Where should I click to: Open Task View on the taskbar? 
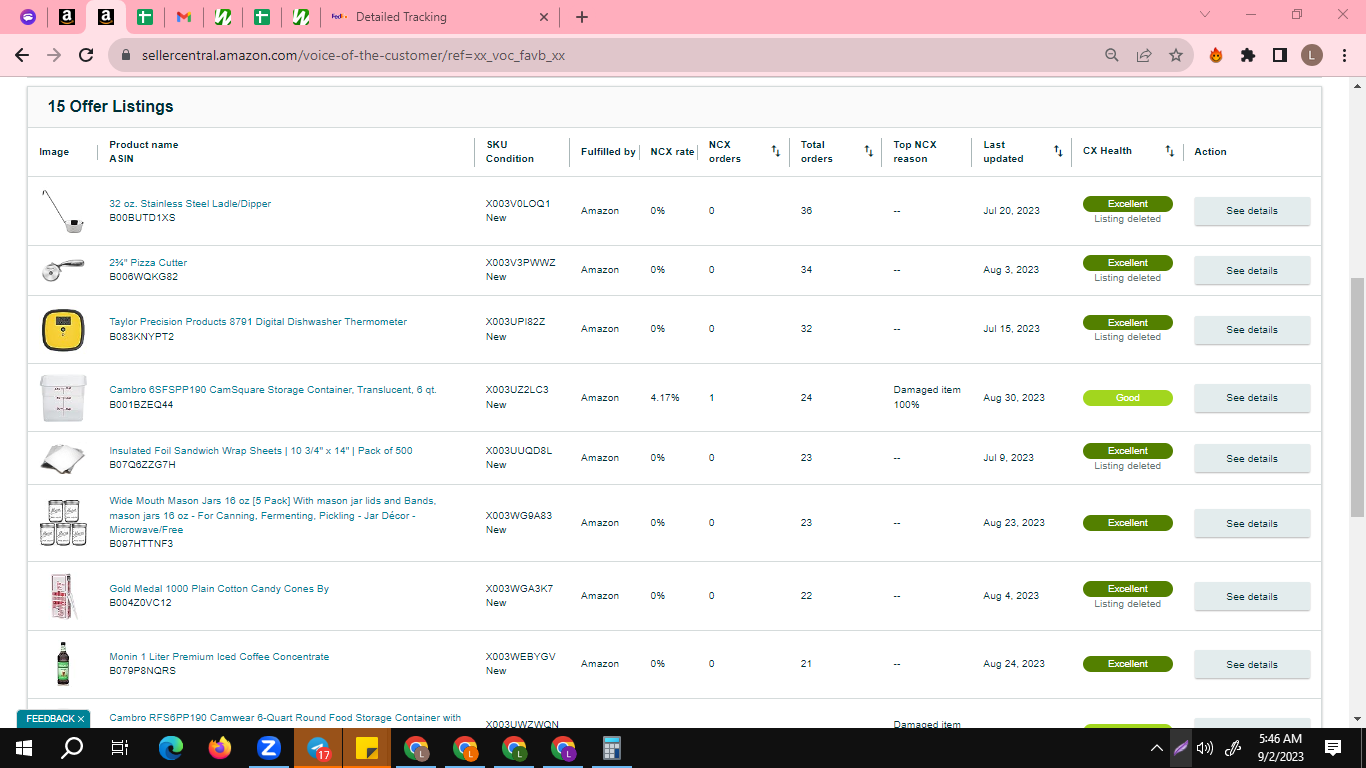pyautogui.click(x=120, y=748)
